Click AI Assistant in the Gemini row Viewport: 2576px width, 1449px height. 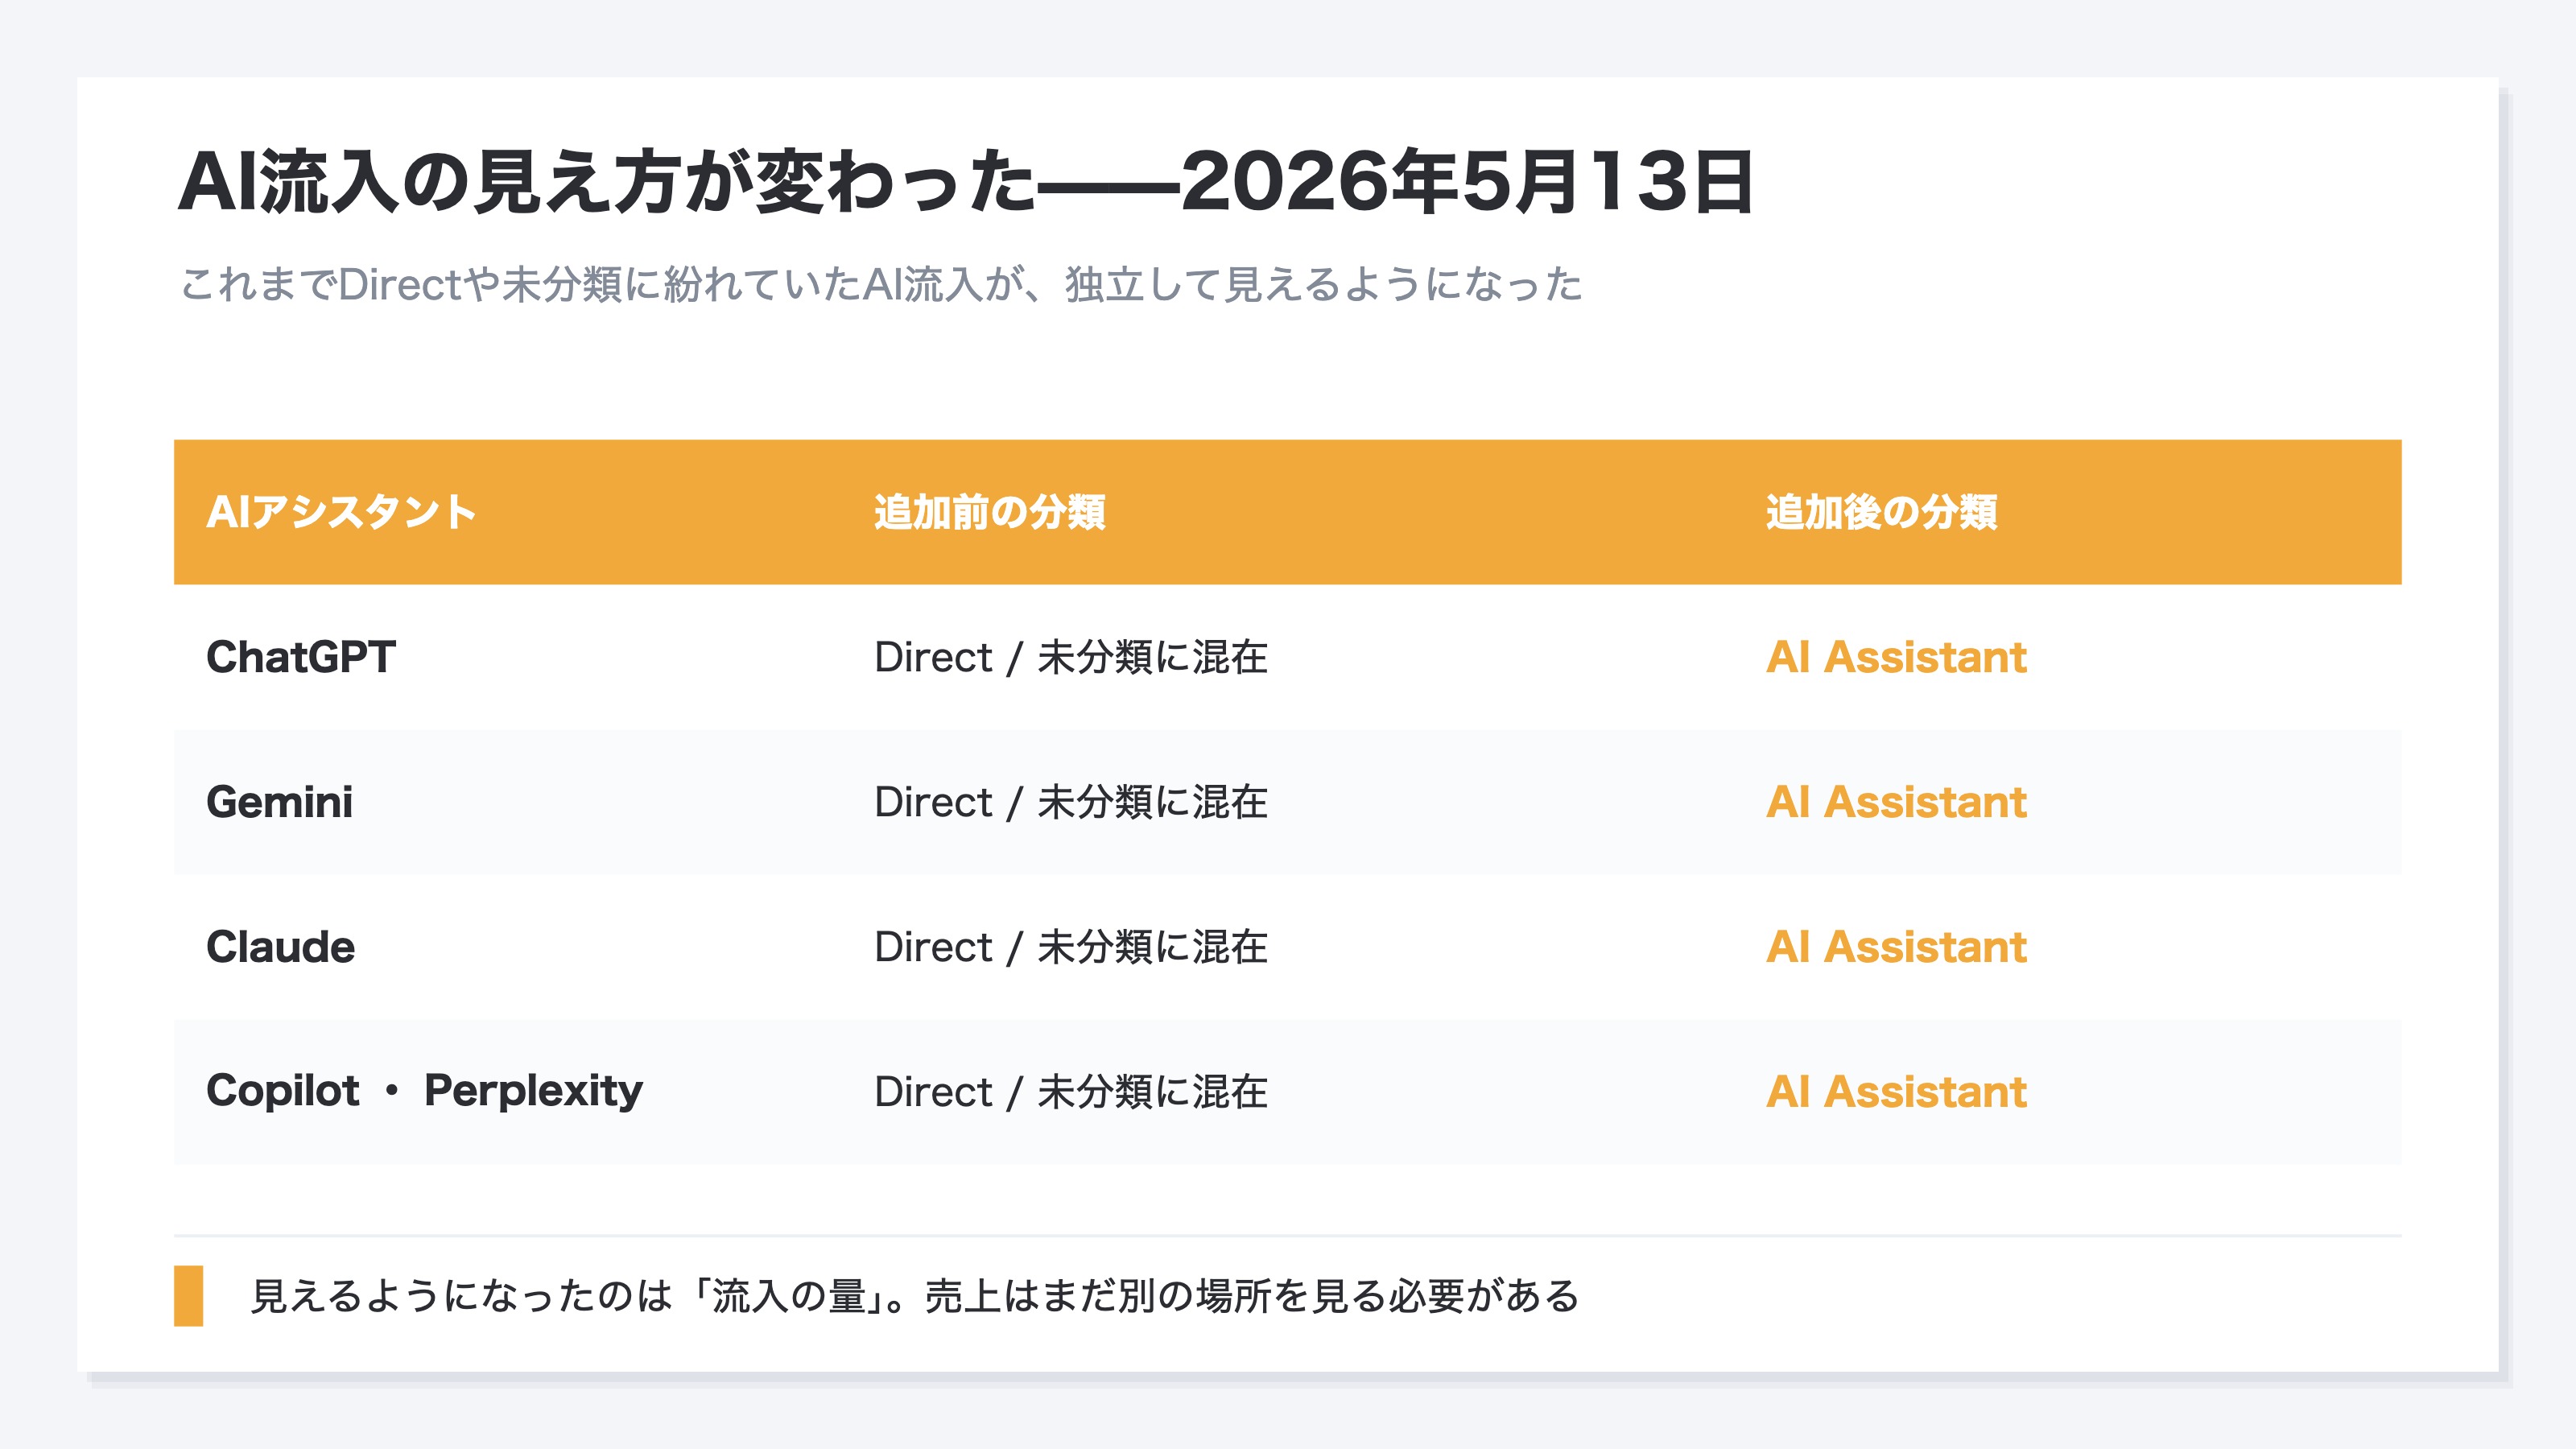click(1896, 802)
